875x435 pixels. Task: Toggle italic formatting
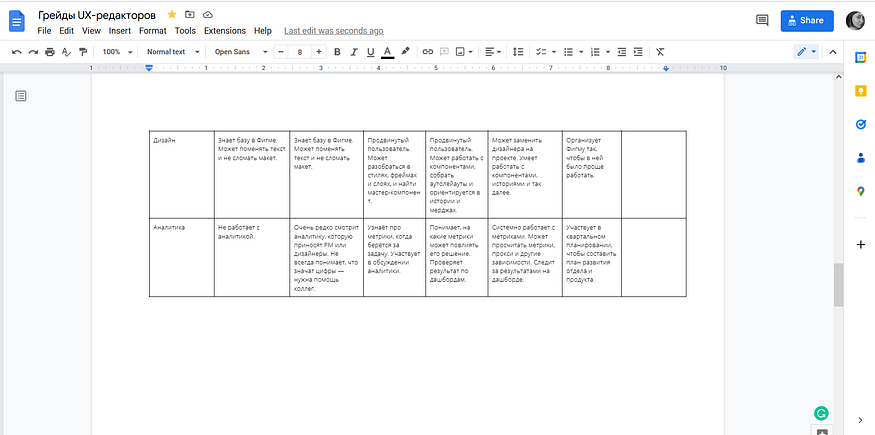tap(353, 52)
